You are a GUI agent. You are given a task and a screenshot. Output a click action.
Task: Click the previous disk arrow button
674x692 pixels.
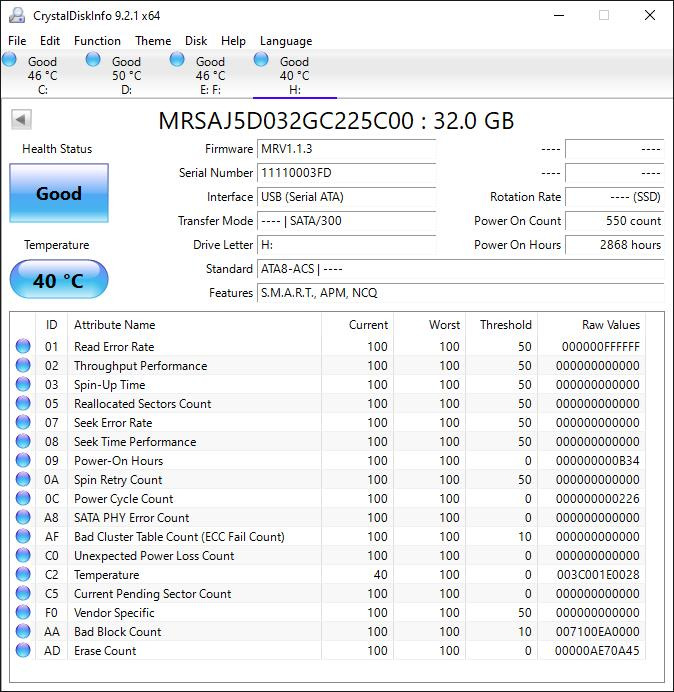pos(21,119)
